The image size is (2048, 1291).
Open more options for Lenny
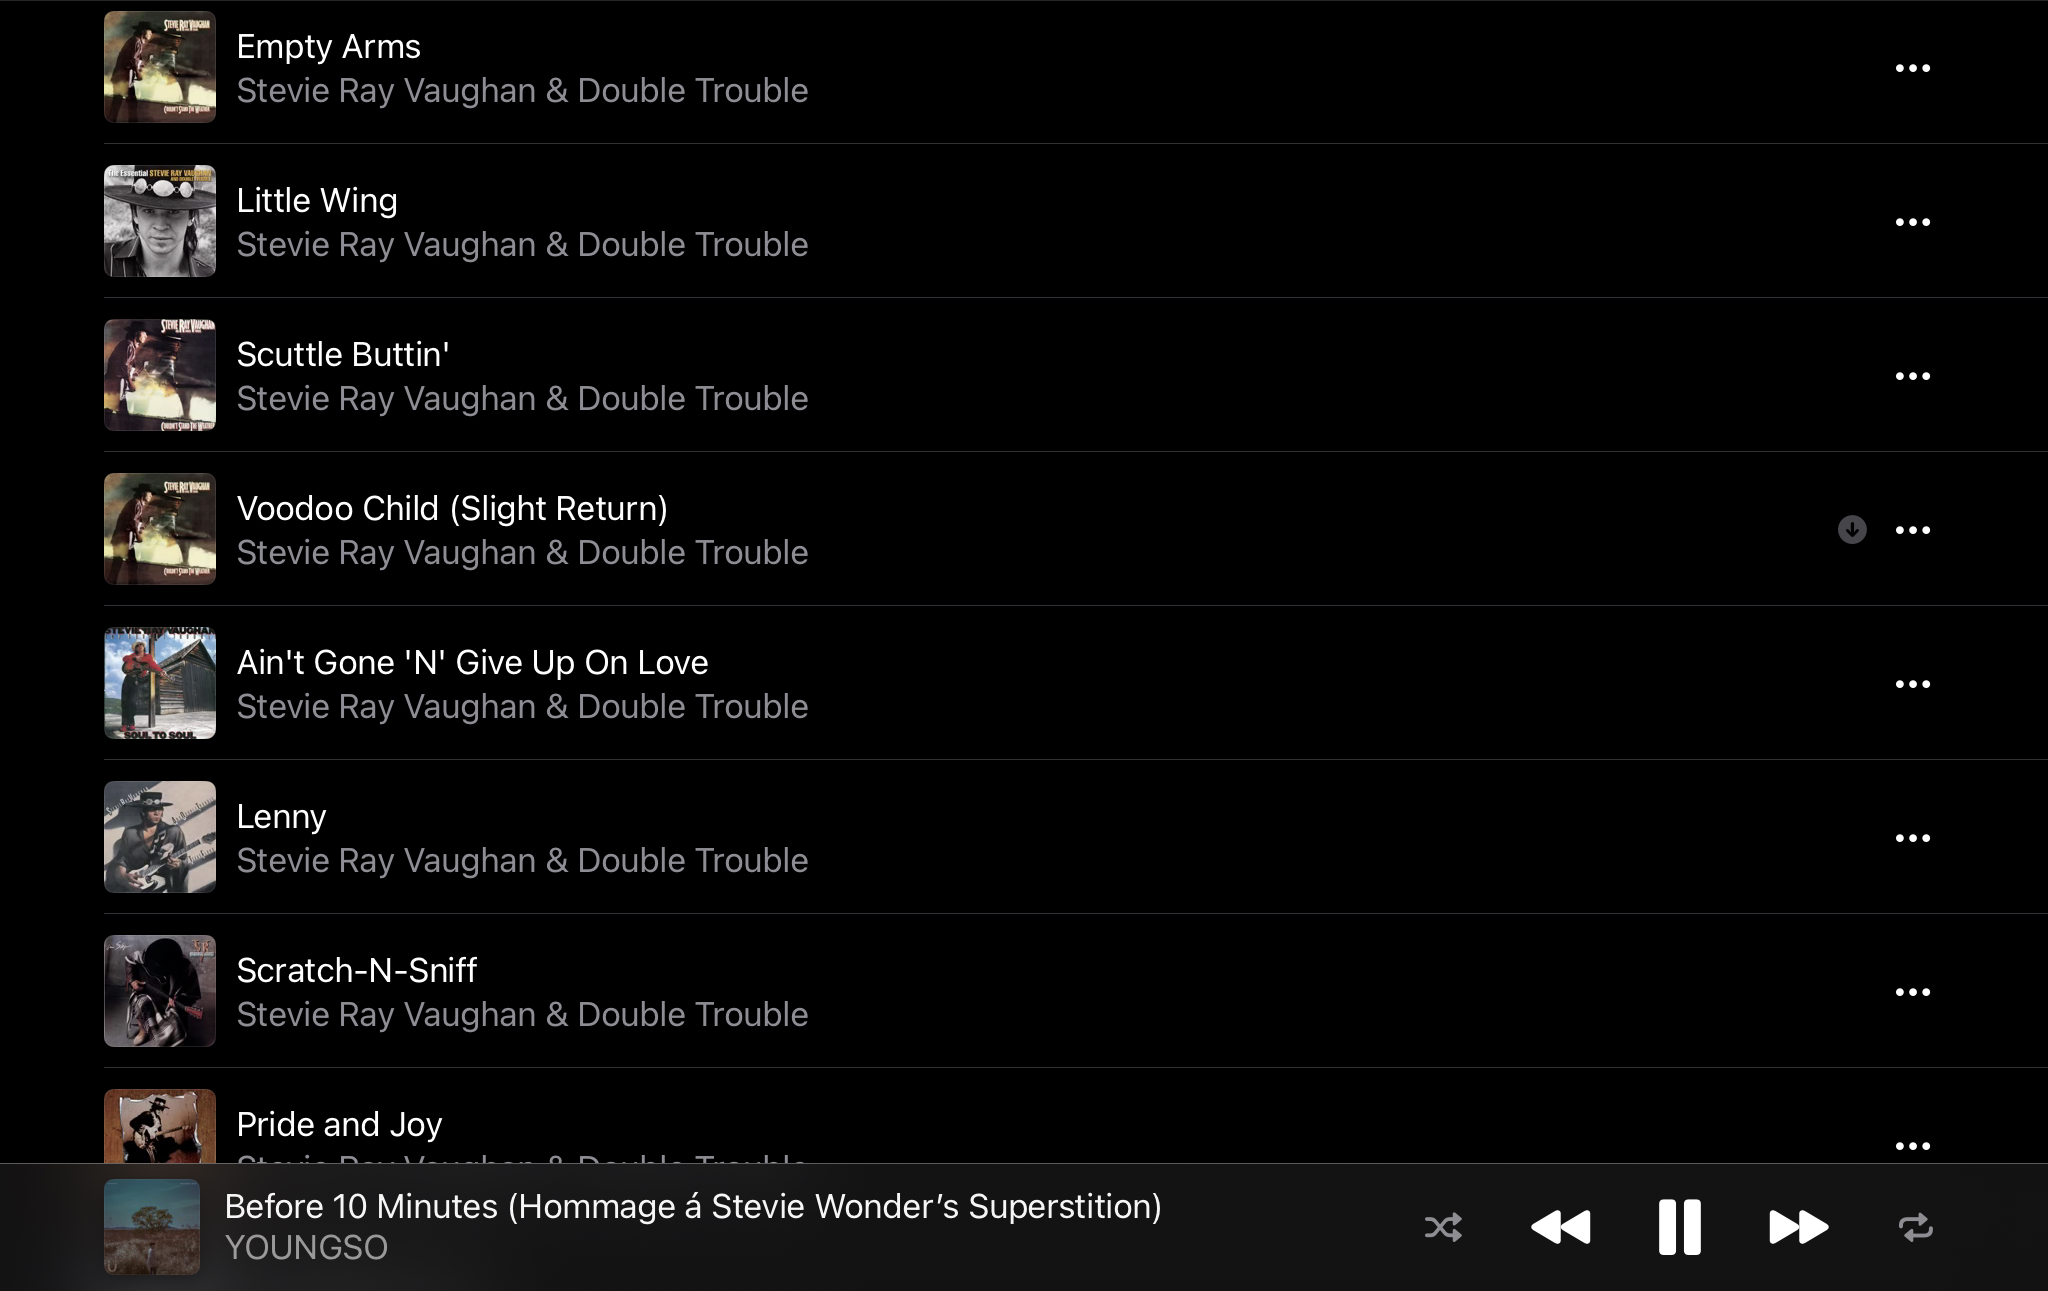pyautogui.click(x=1912, y=838)
